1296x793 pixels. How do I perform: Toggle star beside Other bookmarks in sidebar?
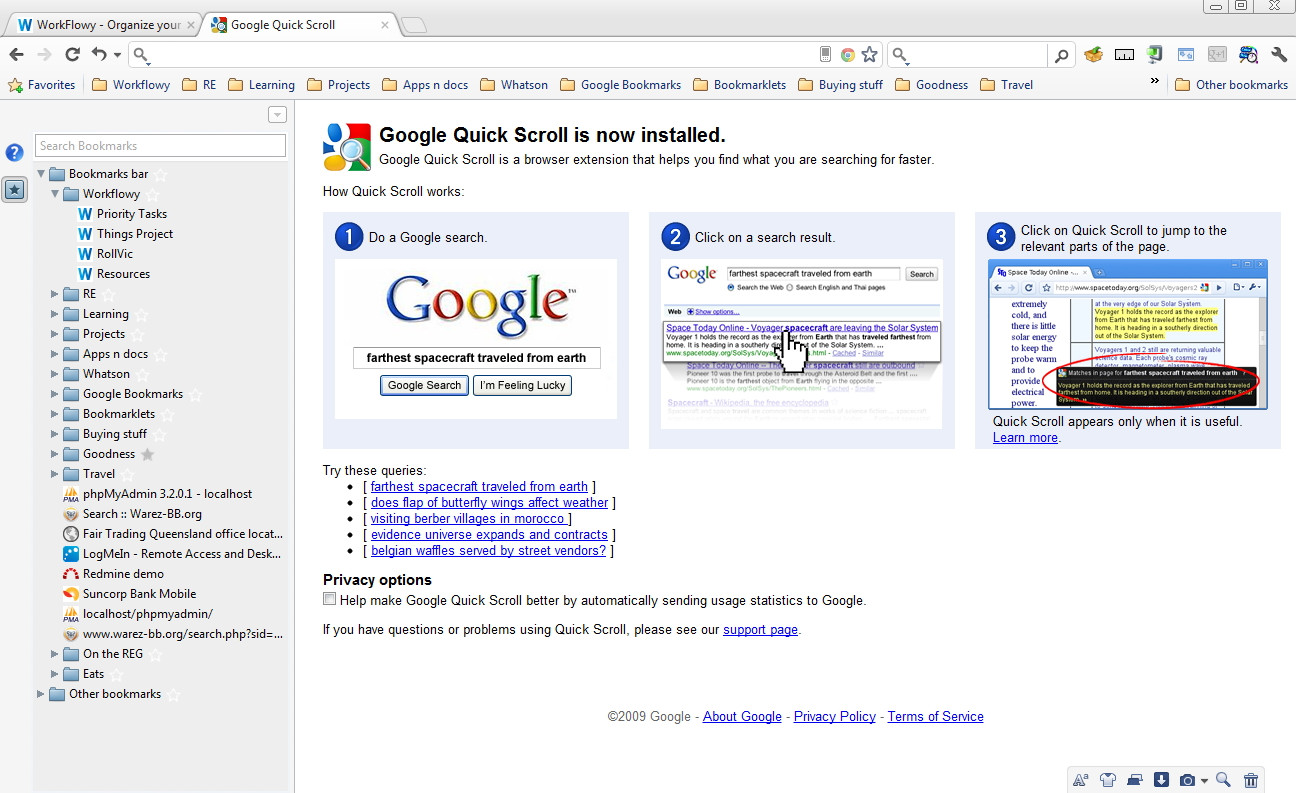[174, 694]
